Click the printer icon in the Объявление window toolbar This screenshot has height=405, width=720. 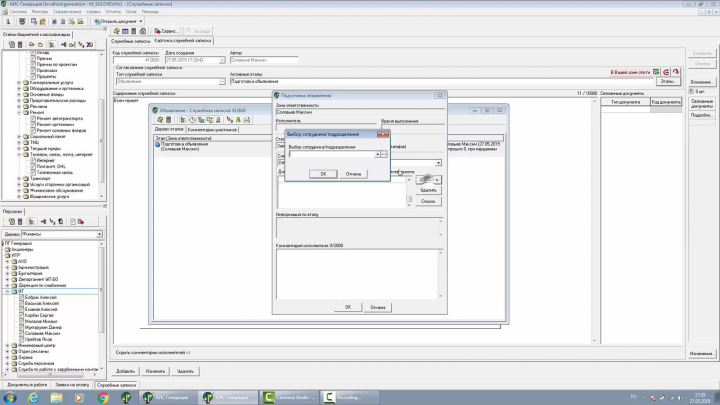pyautogui.click(x=247, y=120)
